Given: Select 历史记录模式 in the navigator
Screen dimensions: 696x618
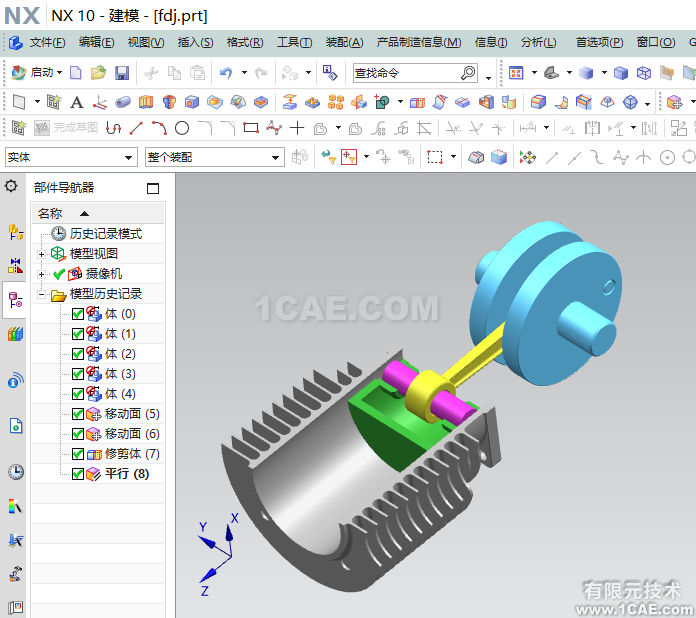Looking at the screenshot, I should tap(106, 234).
